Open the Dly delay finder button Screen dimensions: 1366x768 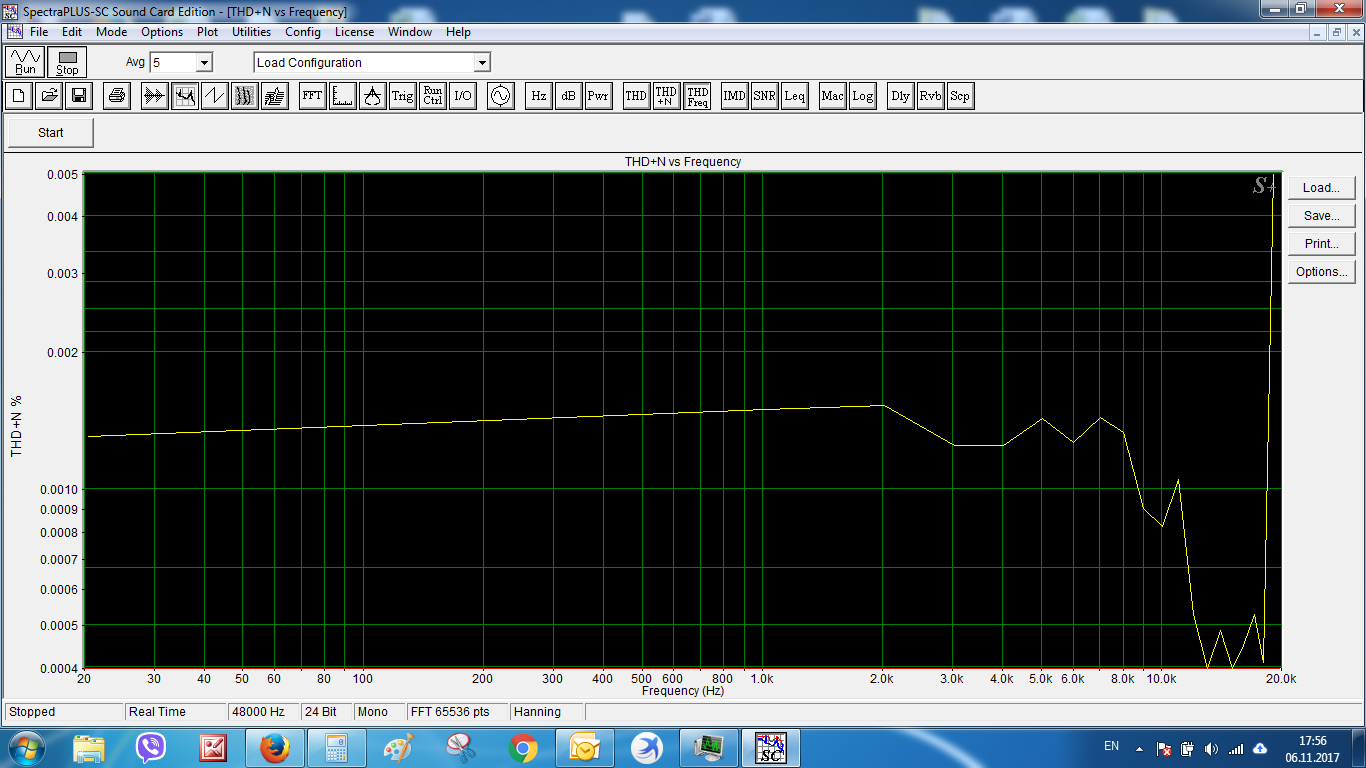[x=900, y=96]
